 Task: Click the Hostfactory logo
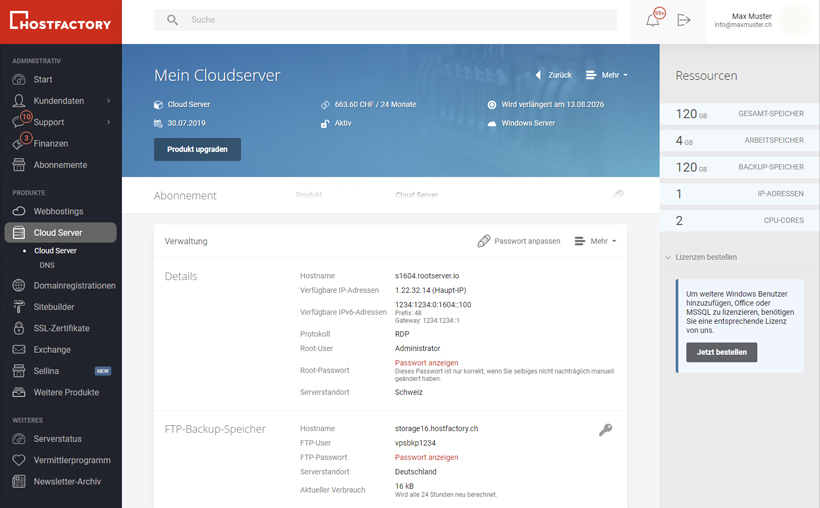[61, 22]
